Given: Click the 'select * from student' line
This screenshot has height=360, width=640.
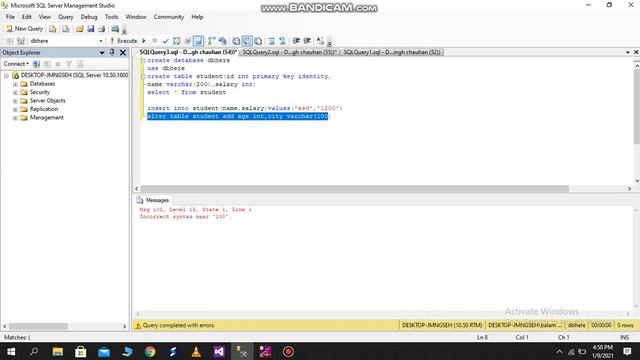Looking at the screenshot, I should (187, 92).
